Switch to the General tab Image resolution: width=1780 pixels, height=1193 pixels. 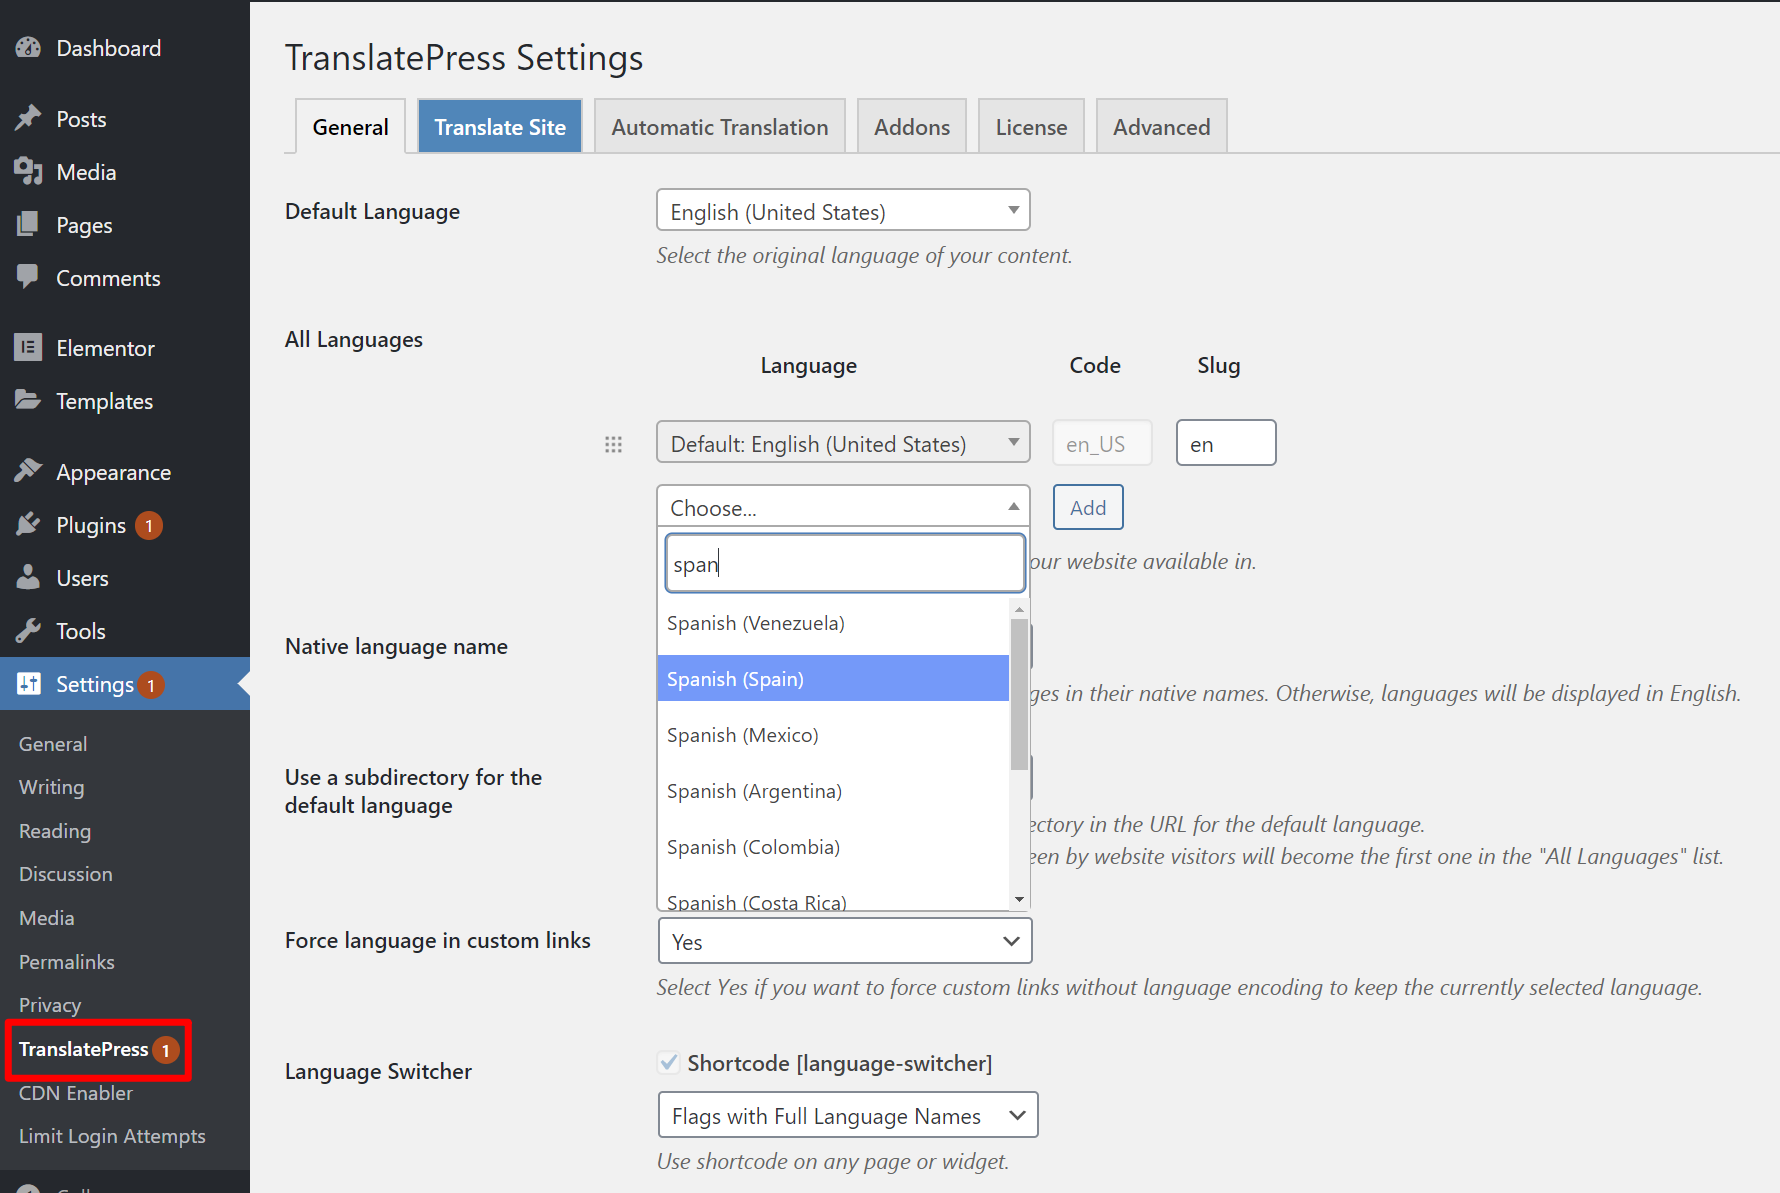pyautogui.click(x=350, y=127)
